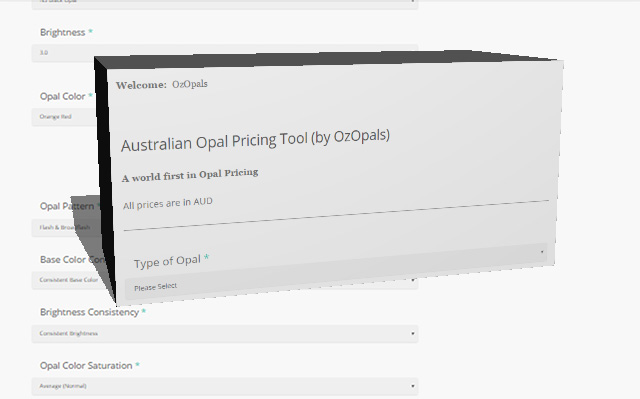Screen dimensions: 640x399
Task: Click the Opal Color Saturation field label
Action: (86, 366)
